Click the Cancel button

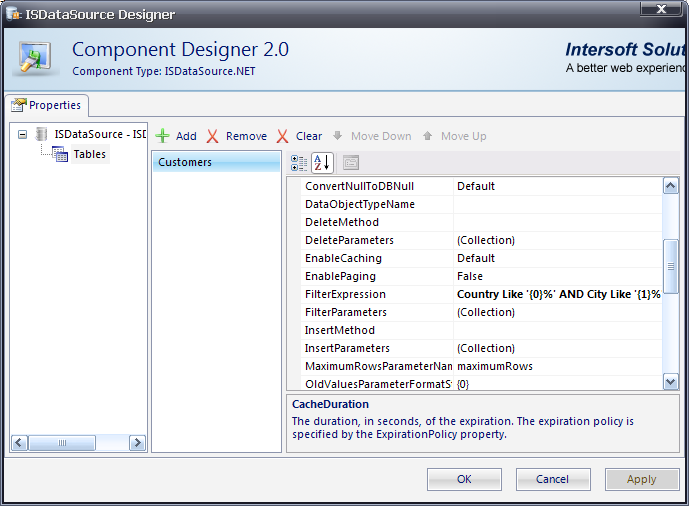553,479
